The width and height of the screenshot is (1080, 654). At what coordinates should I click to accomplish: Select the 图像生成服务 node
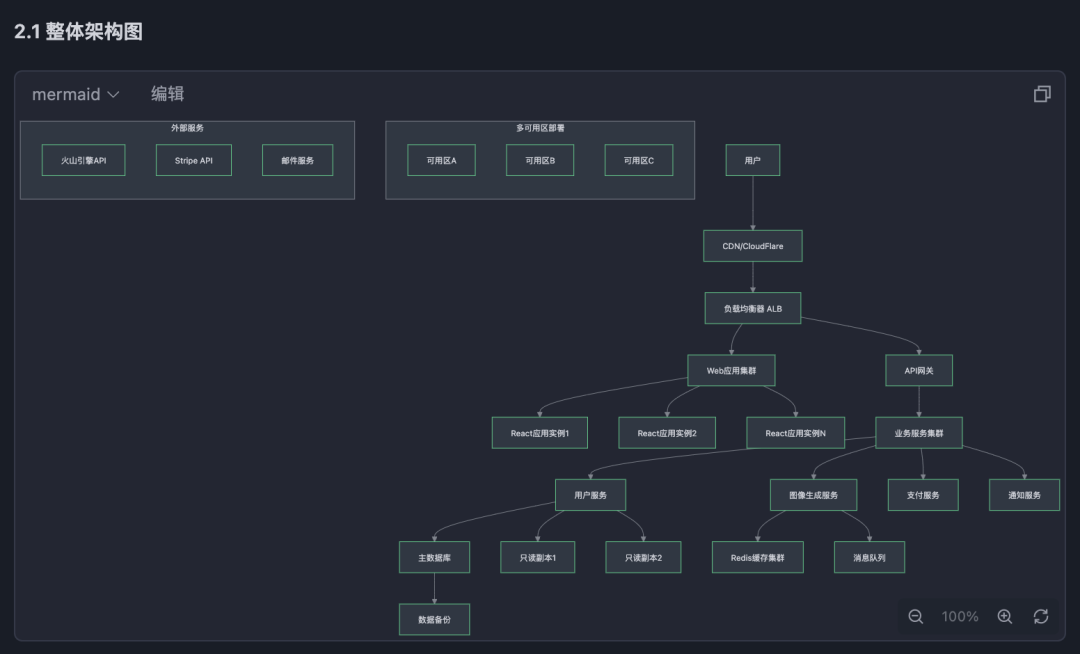(x=813, y=495)
